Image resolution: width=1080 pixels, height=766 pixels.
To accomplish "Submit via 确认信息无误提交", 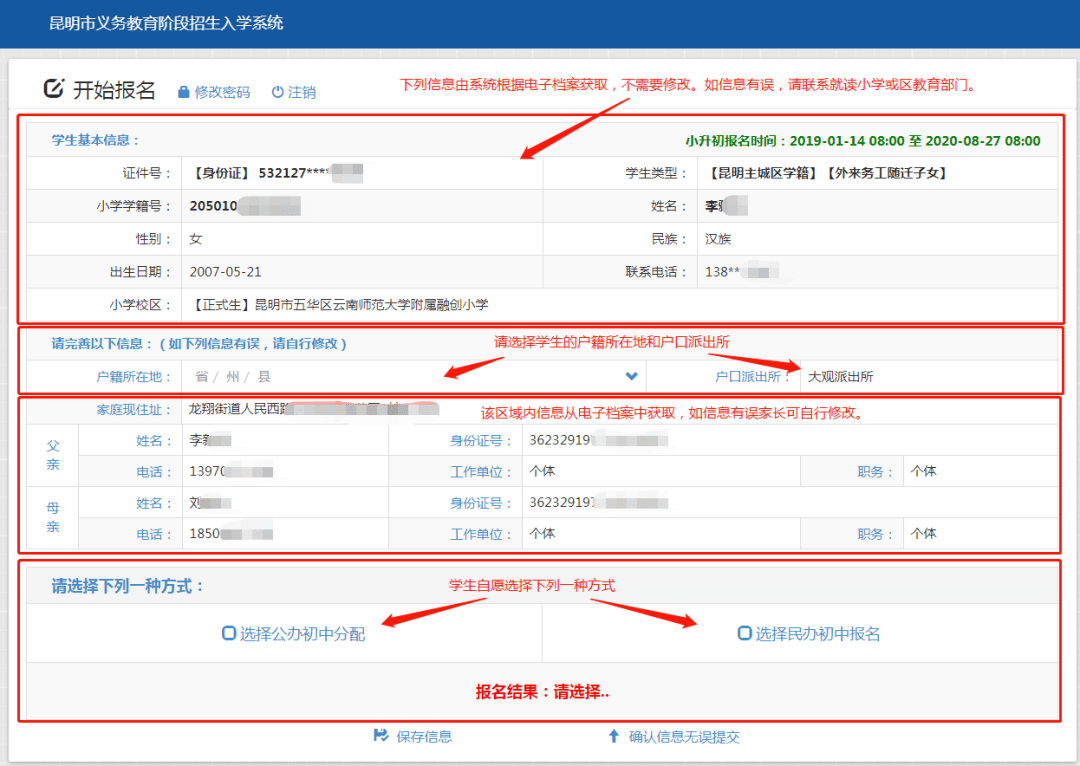I will [x=684, y=736].
